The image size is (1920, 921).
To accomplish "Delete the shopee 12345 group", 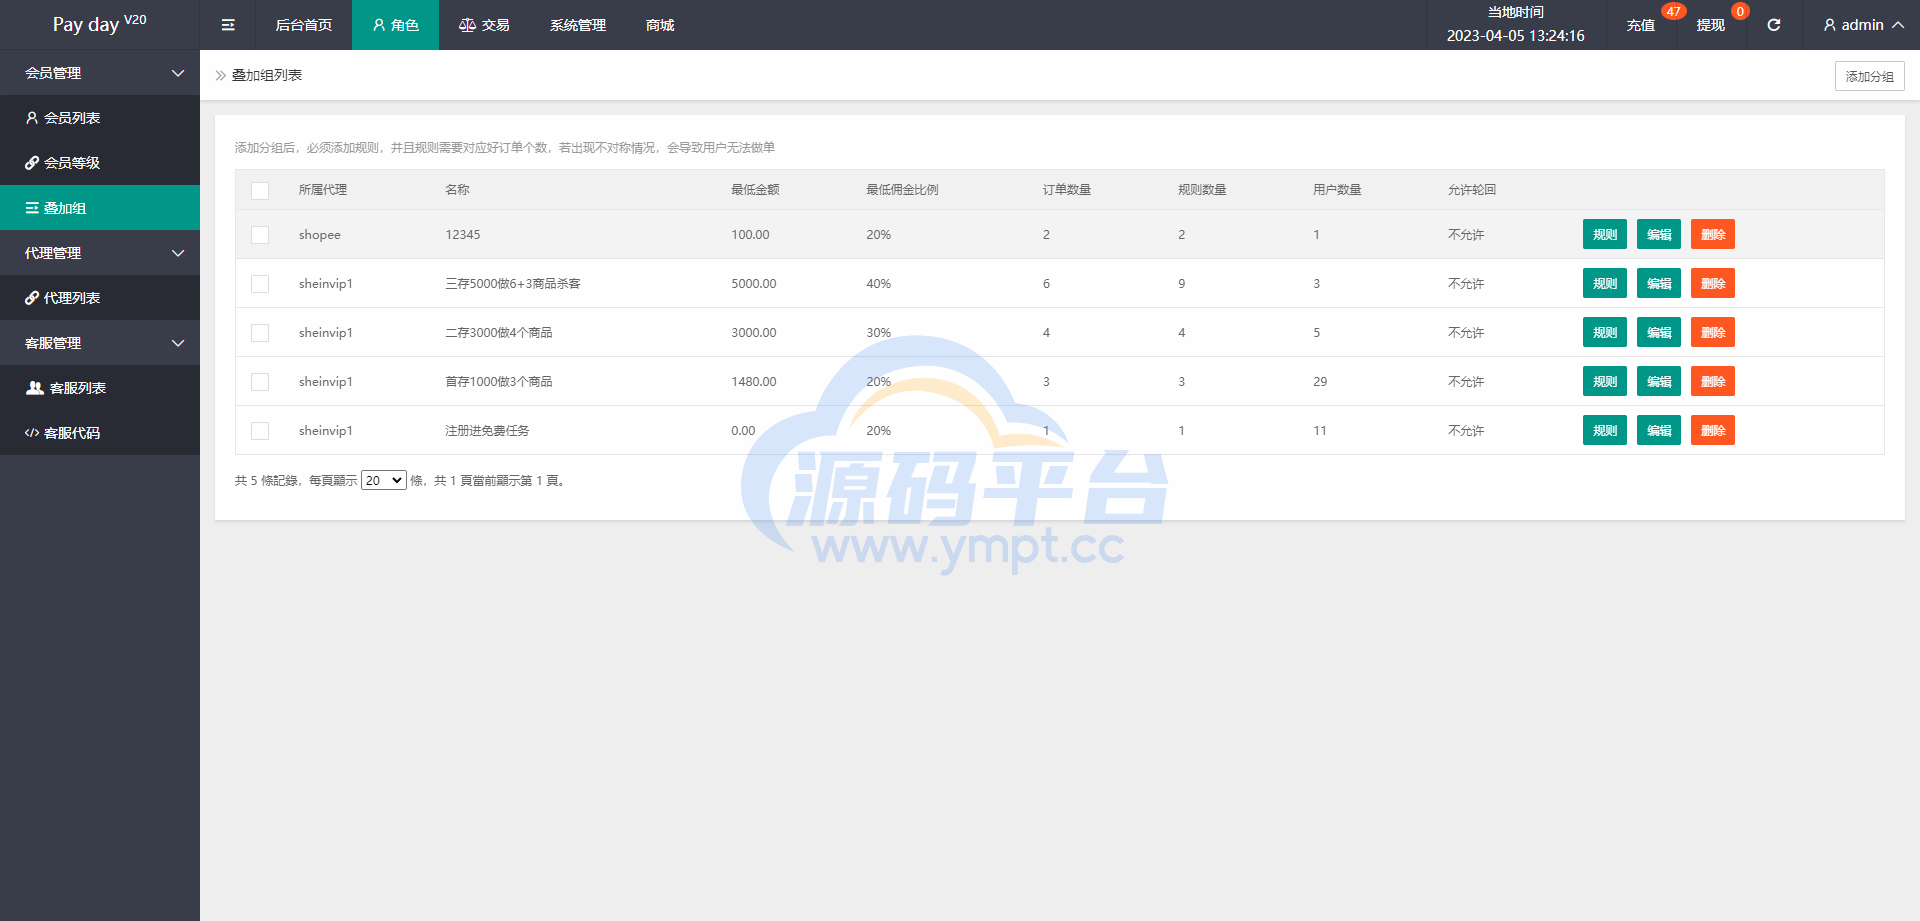I will pos(1713,235).
